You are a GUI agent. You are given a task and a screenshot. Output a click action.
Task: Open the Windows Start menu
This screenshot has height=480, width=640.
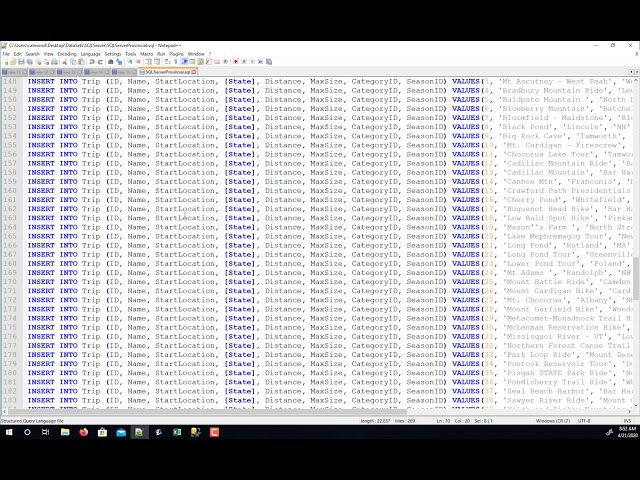coord(9,432)
